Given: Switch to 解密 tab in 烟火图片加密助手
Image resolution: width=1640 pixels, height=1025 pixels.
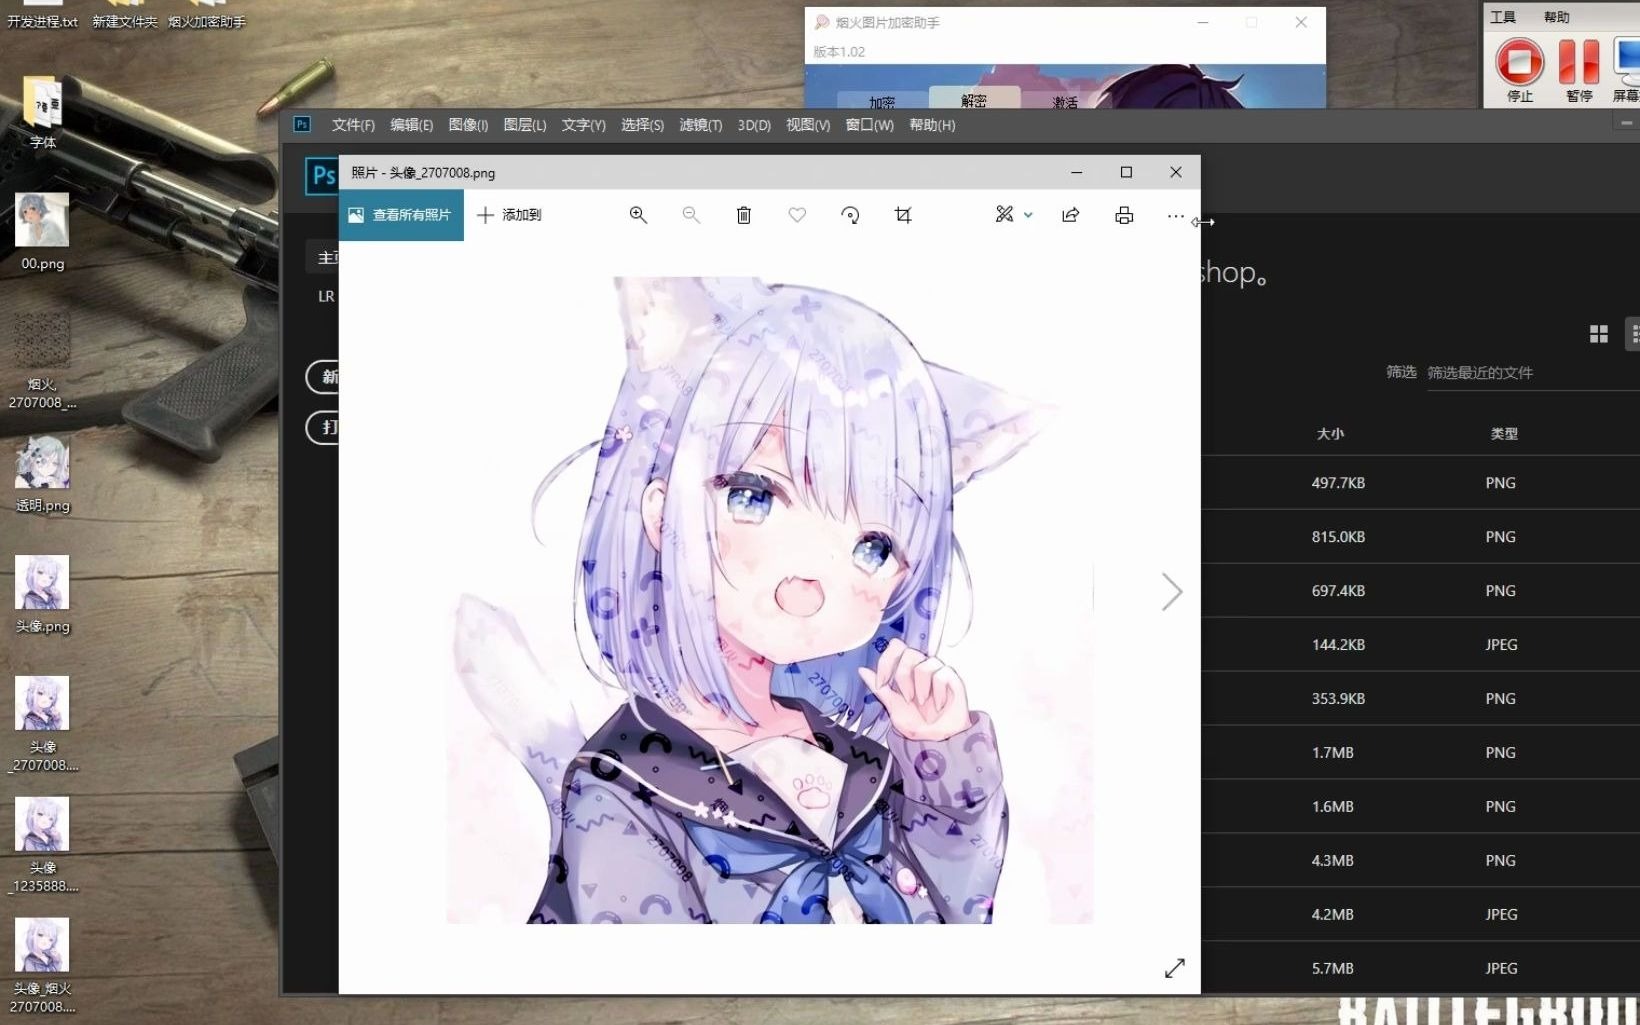Looking at the screenshot, I should [x=974, y=99].
